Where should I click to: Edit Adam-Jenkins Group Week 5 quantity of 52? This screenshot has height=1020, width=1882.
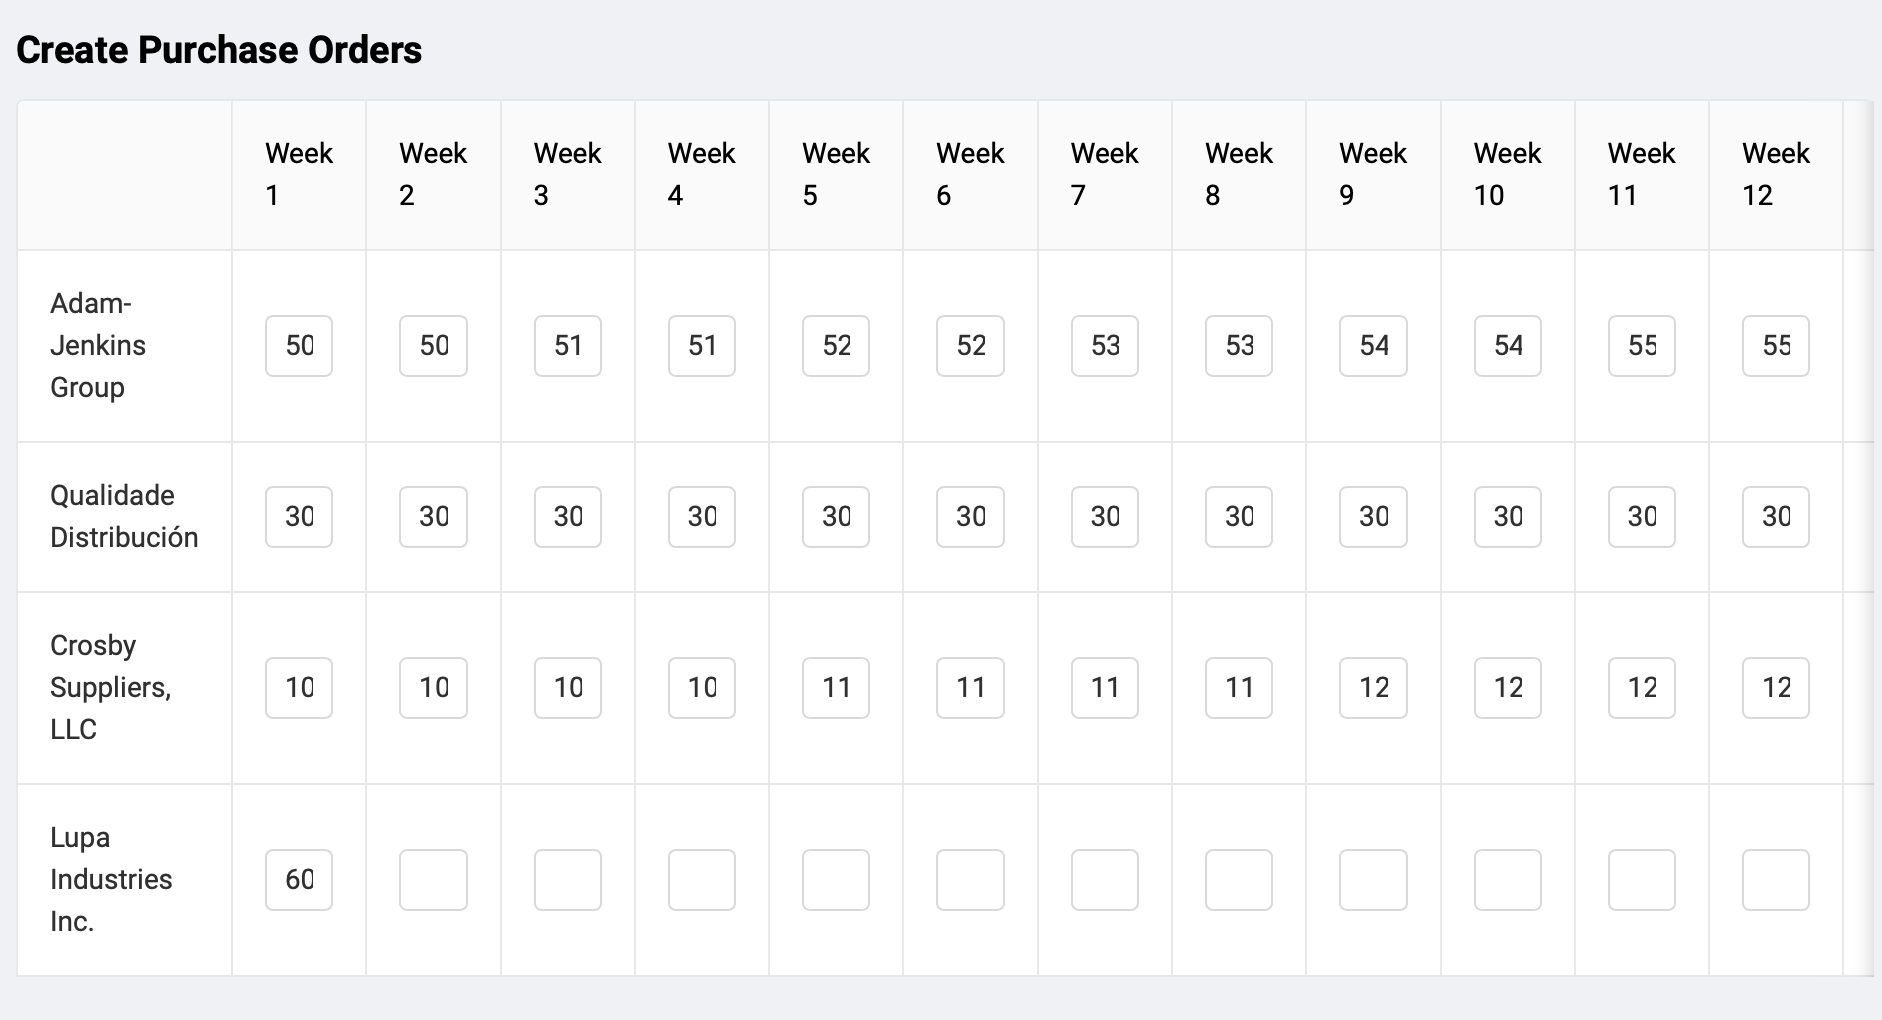pyautogui.click(x=835, y=345)
